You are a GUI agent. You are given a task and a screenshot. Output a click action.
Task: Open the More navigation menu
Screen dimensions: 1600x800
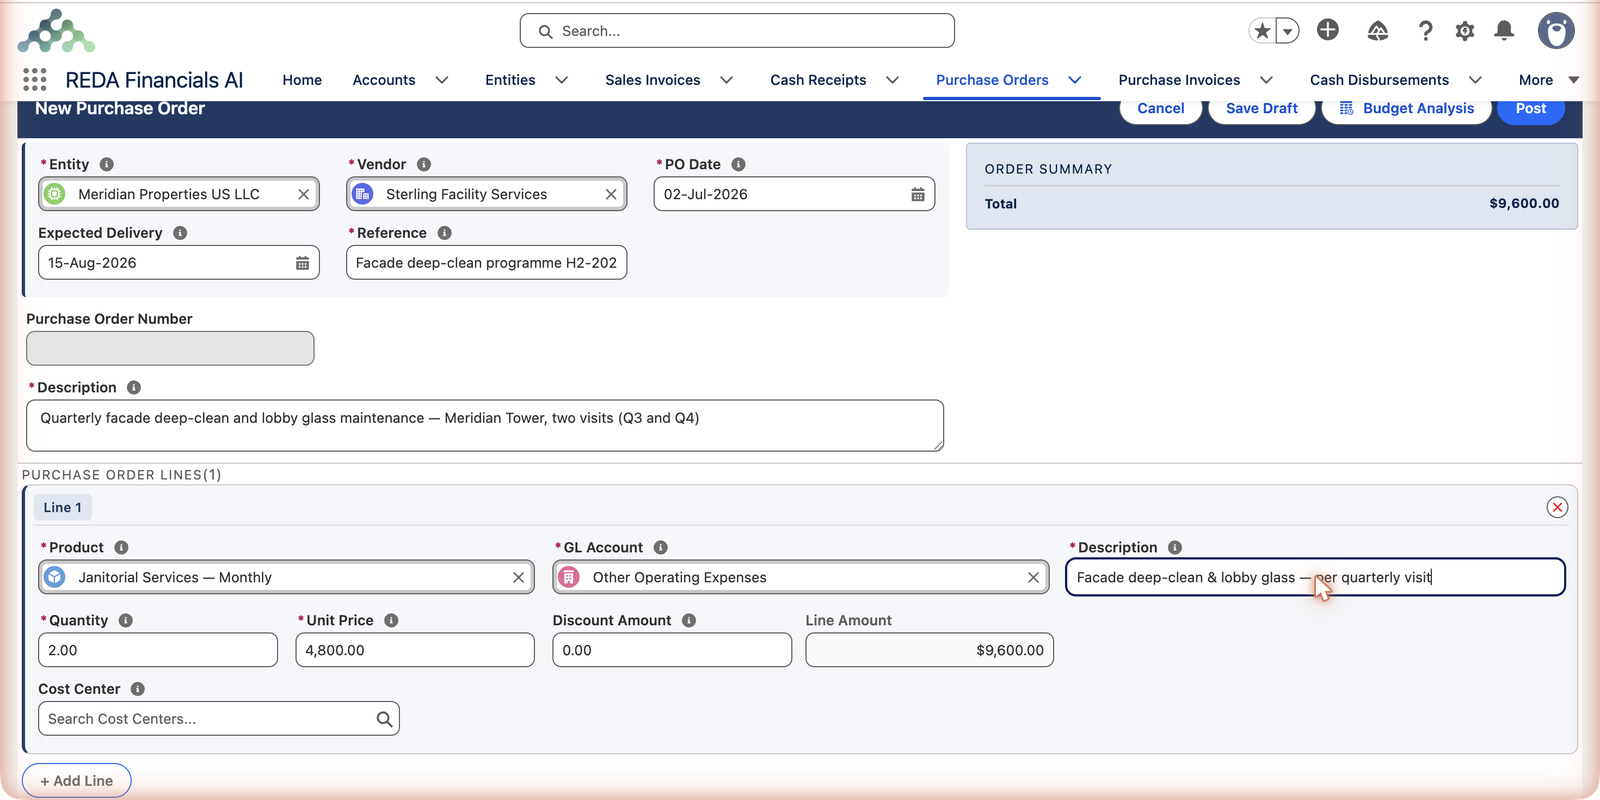[x=1549, y=80]
